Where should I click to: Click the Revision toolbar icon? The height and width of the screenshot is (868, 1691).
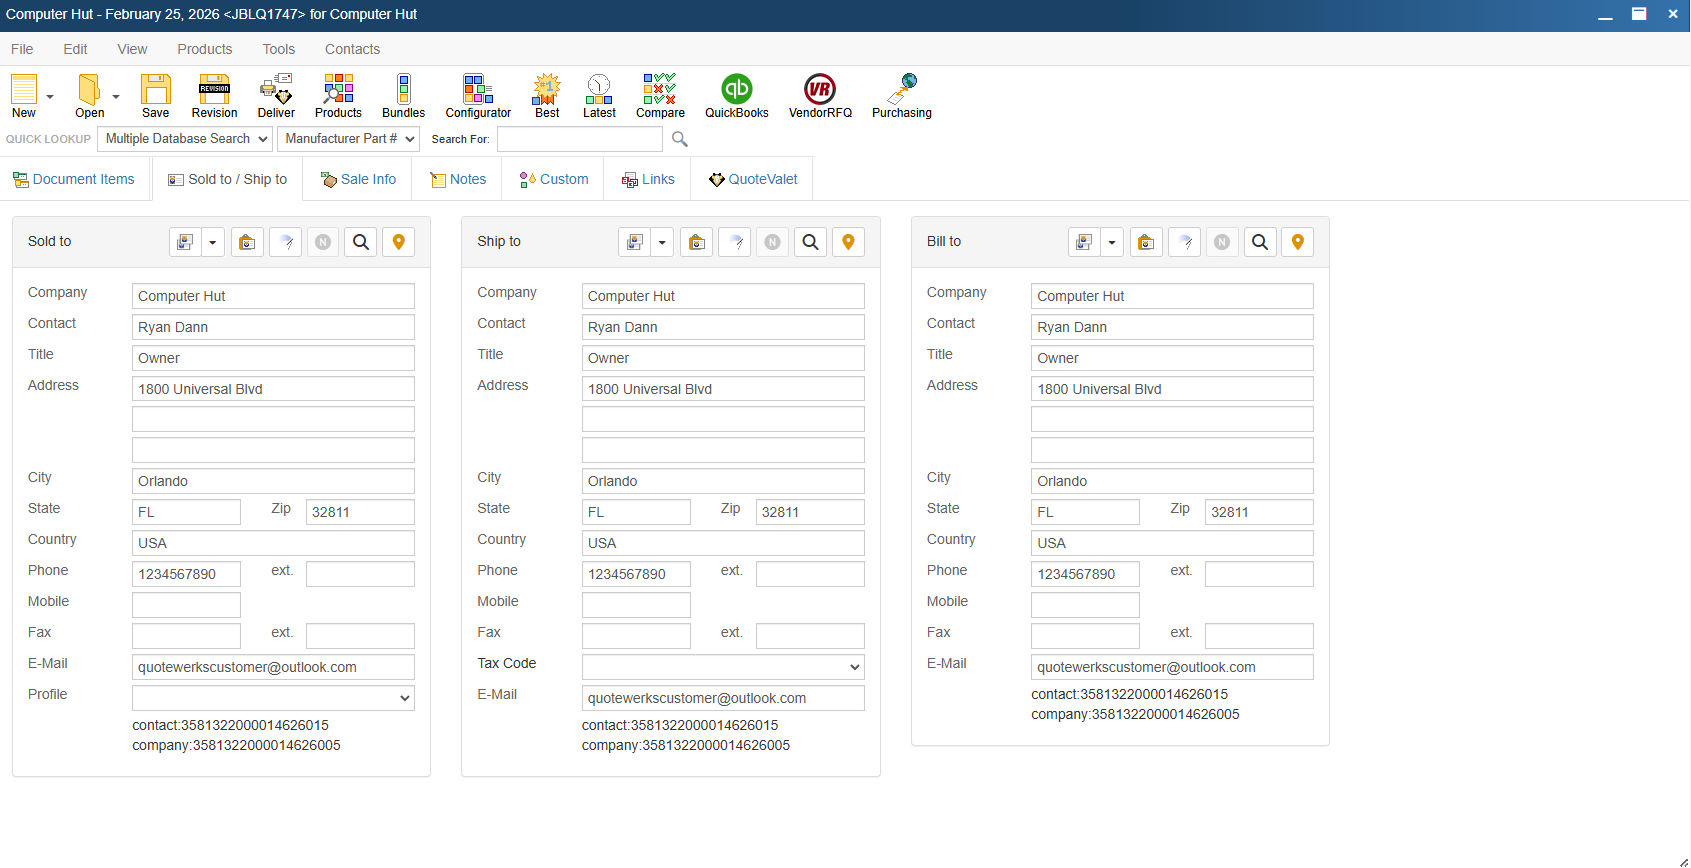(x=214, y=95)
